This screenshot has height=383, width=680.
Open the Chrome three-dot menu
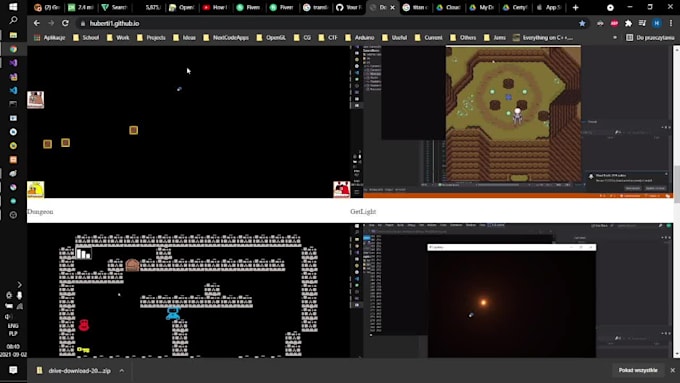click(670, 23)
